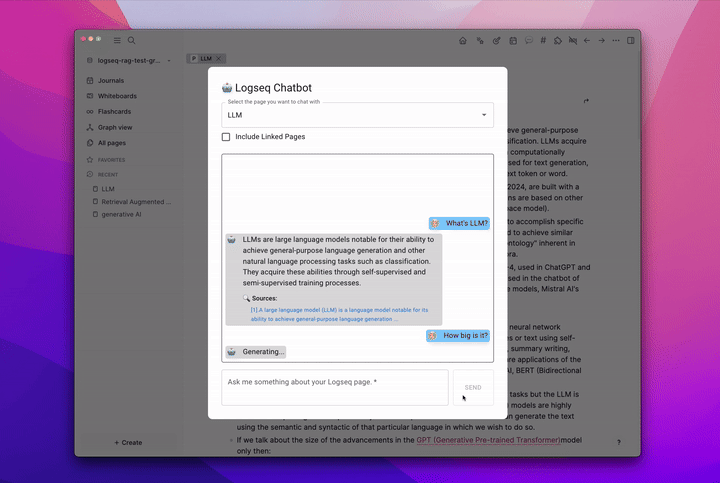
Task: Click the message input field
Action: coord(335,388)
